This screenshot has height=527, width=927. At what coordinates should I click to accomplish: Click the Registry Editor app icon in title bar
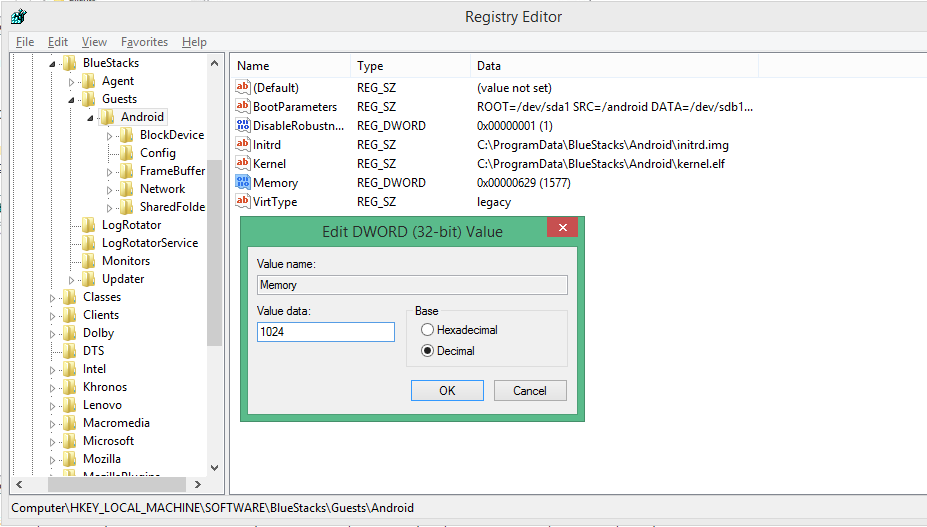(x=18, y=17)
